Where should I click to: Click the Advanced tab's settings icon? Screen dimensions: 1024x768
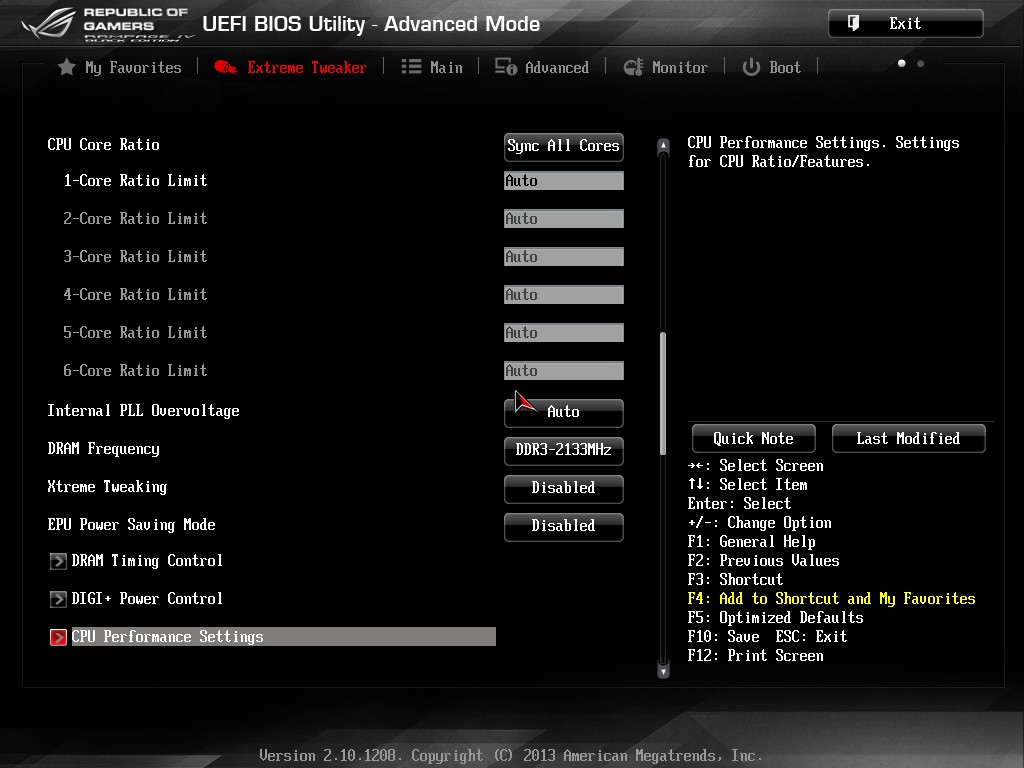coord(505,67)
